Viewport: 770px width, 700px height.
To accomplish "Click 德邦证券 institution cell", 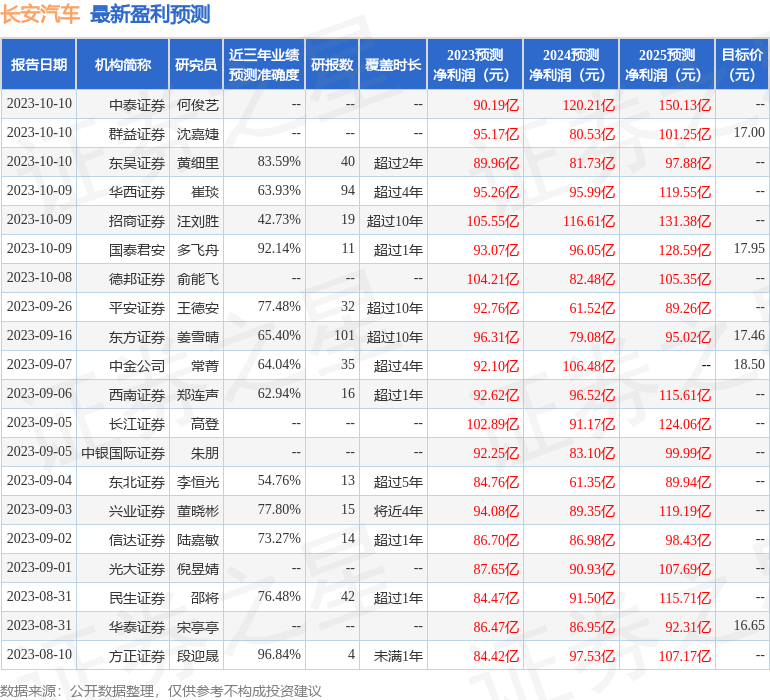I will pyautogui.click(x=137, y=279).
